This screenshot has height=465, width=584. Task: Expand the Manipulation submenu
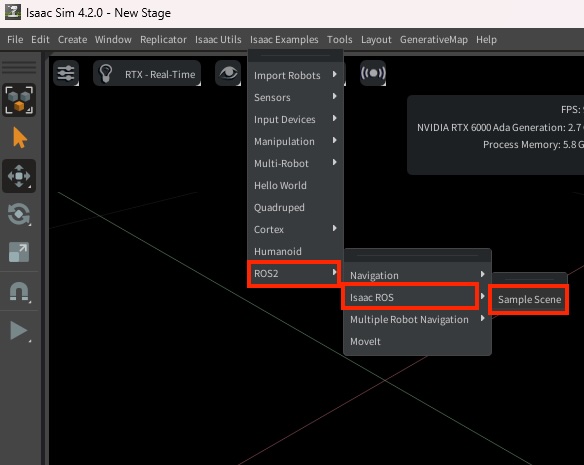pyautogui.click(x=295, y=141)
